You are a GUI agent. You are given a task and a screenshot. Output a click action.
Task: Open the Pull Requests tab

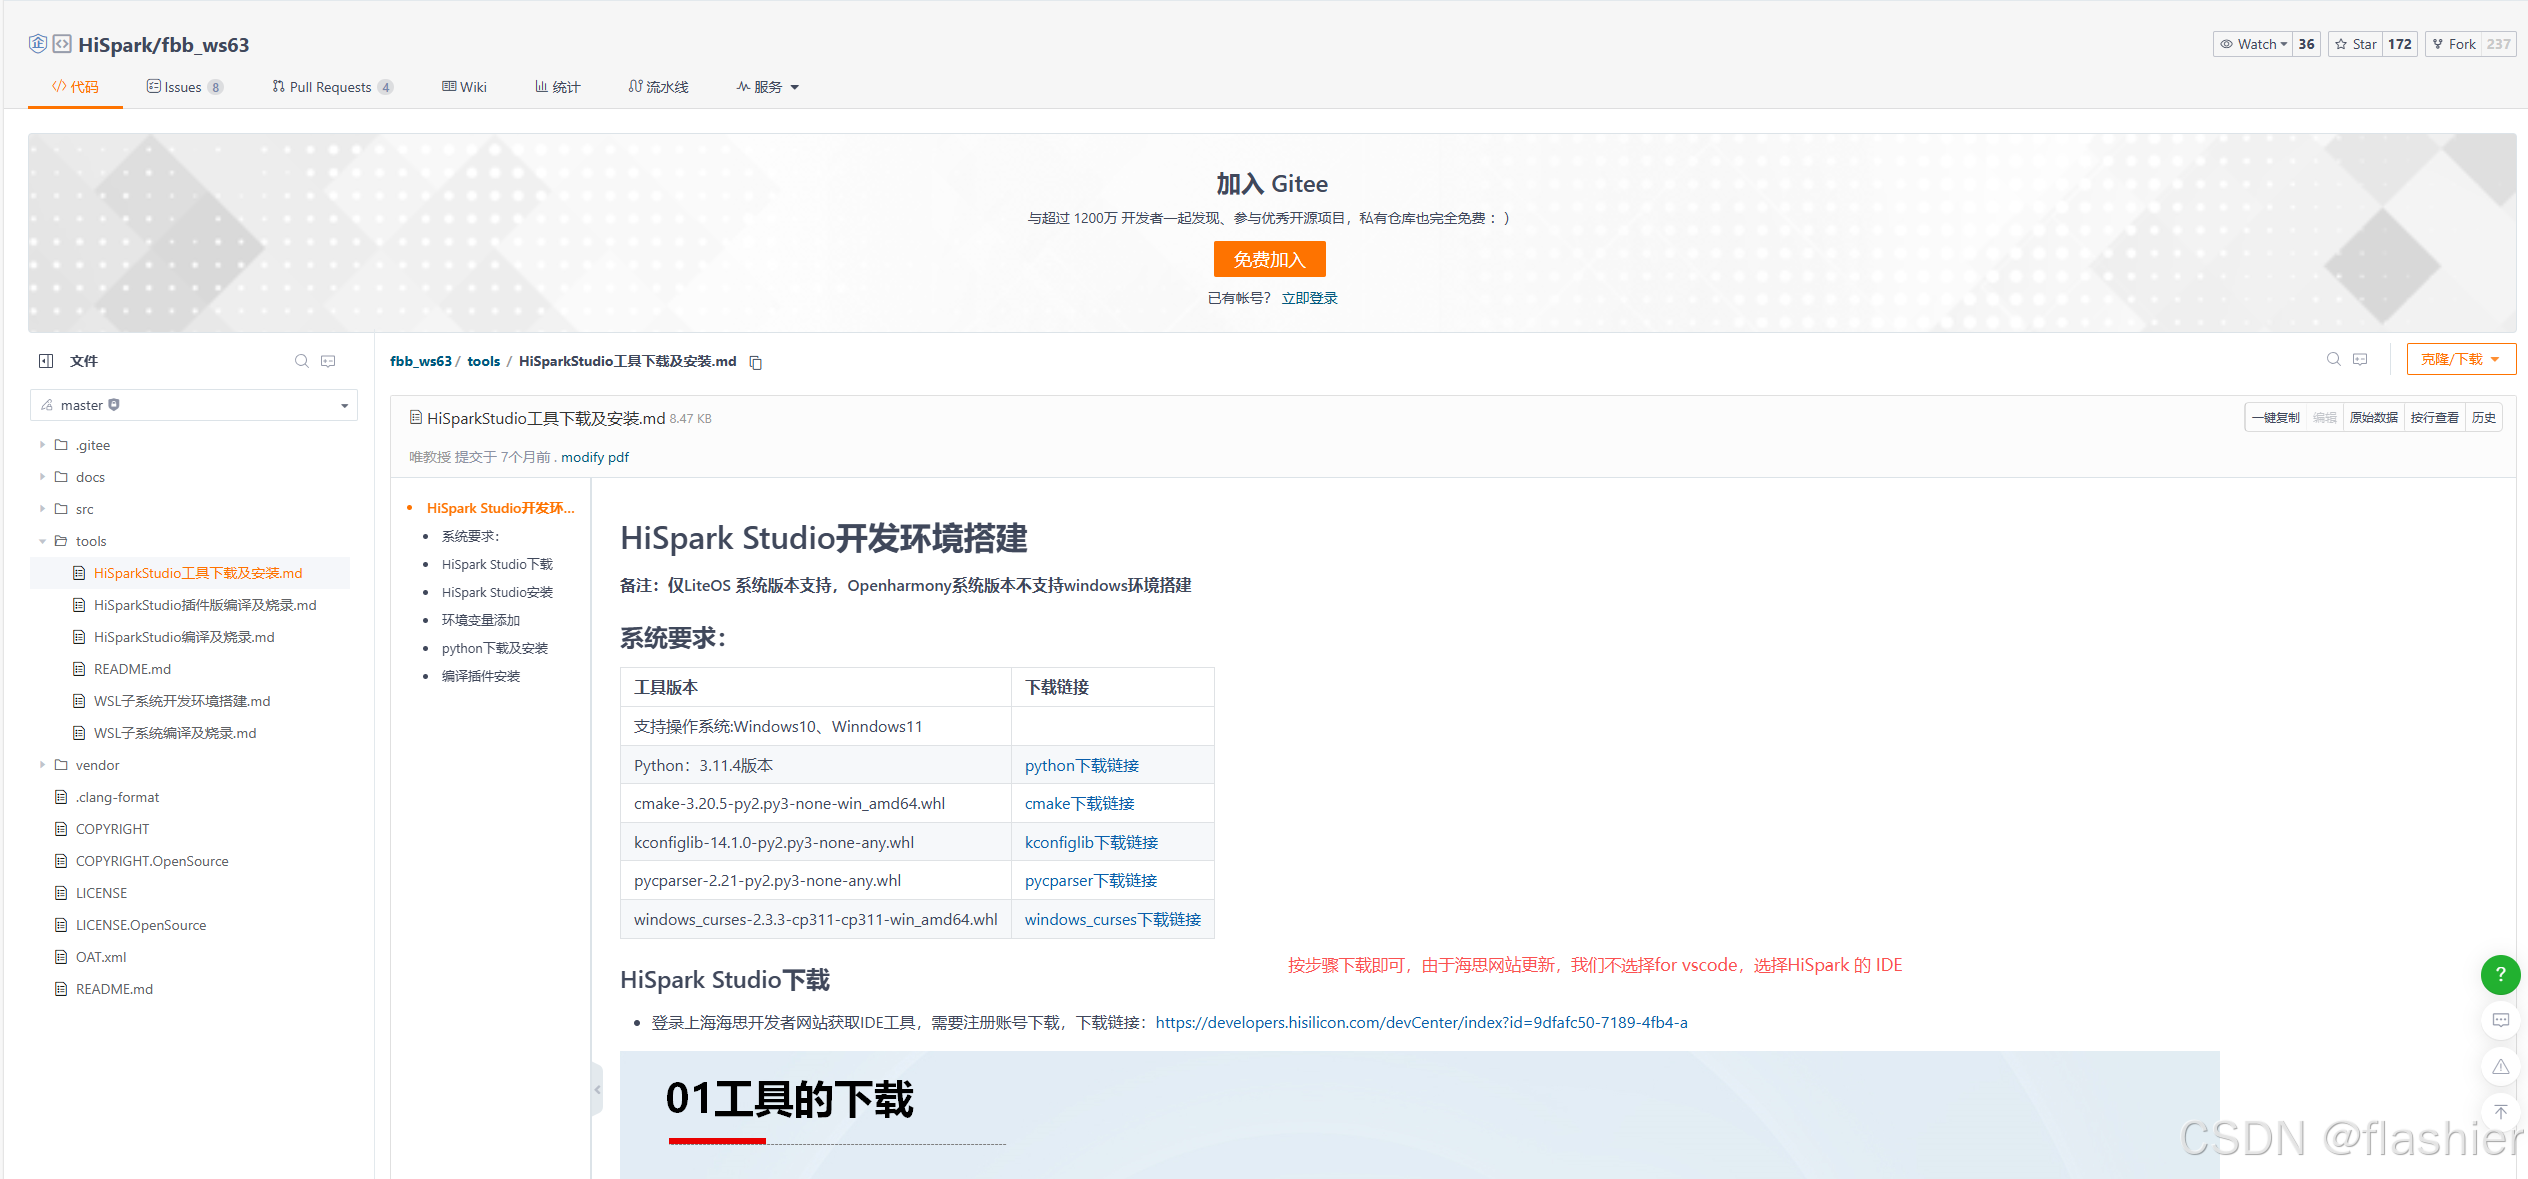[332, 87]
